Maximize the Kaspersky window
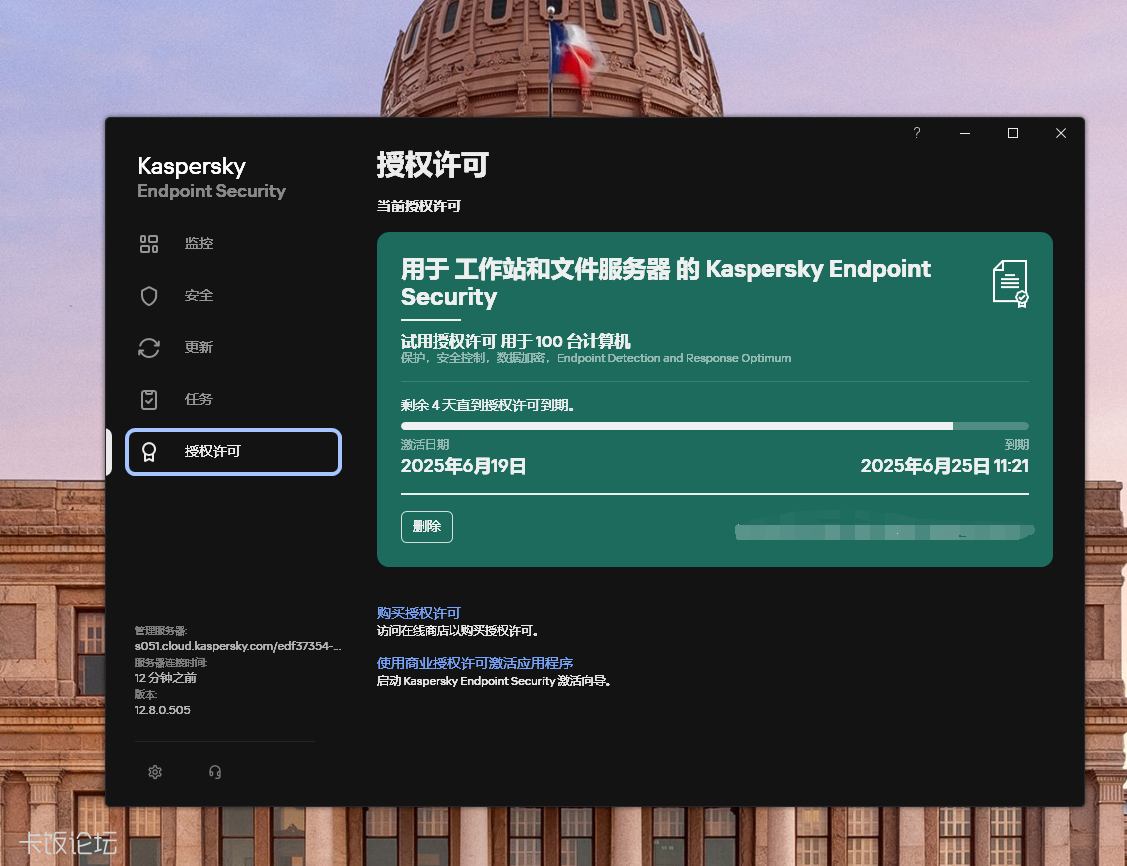Screen dimensions: 1127x866 coord(1013,133)
